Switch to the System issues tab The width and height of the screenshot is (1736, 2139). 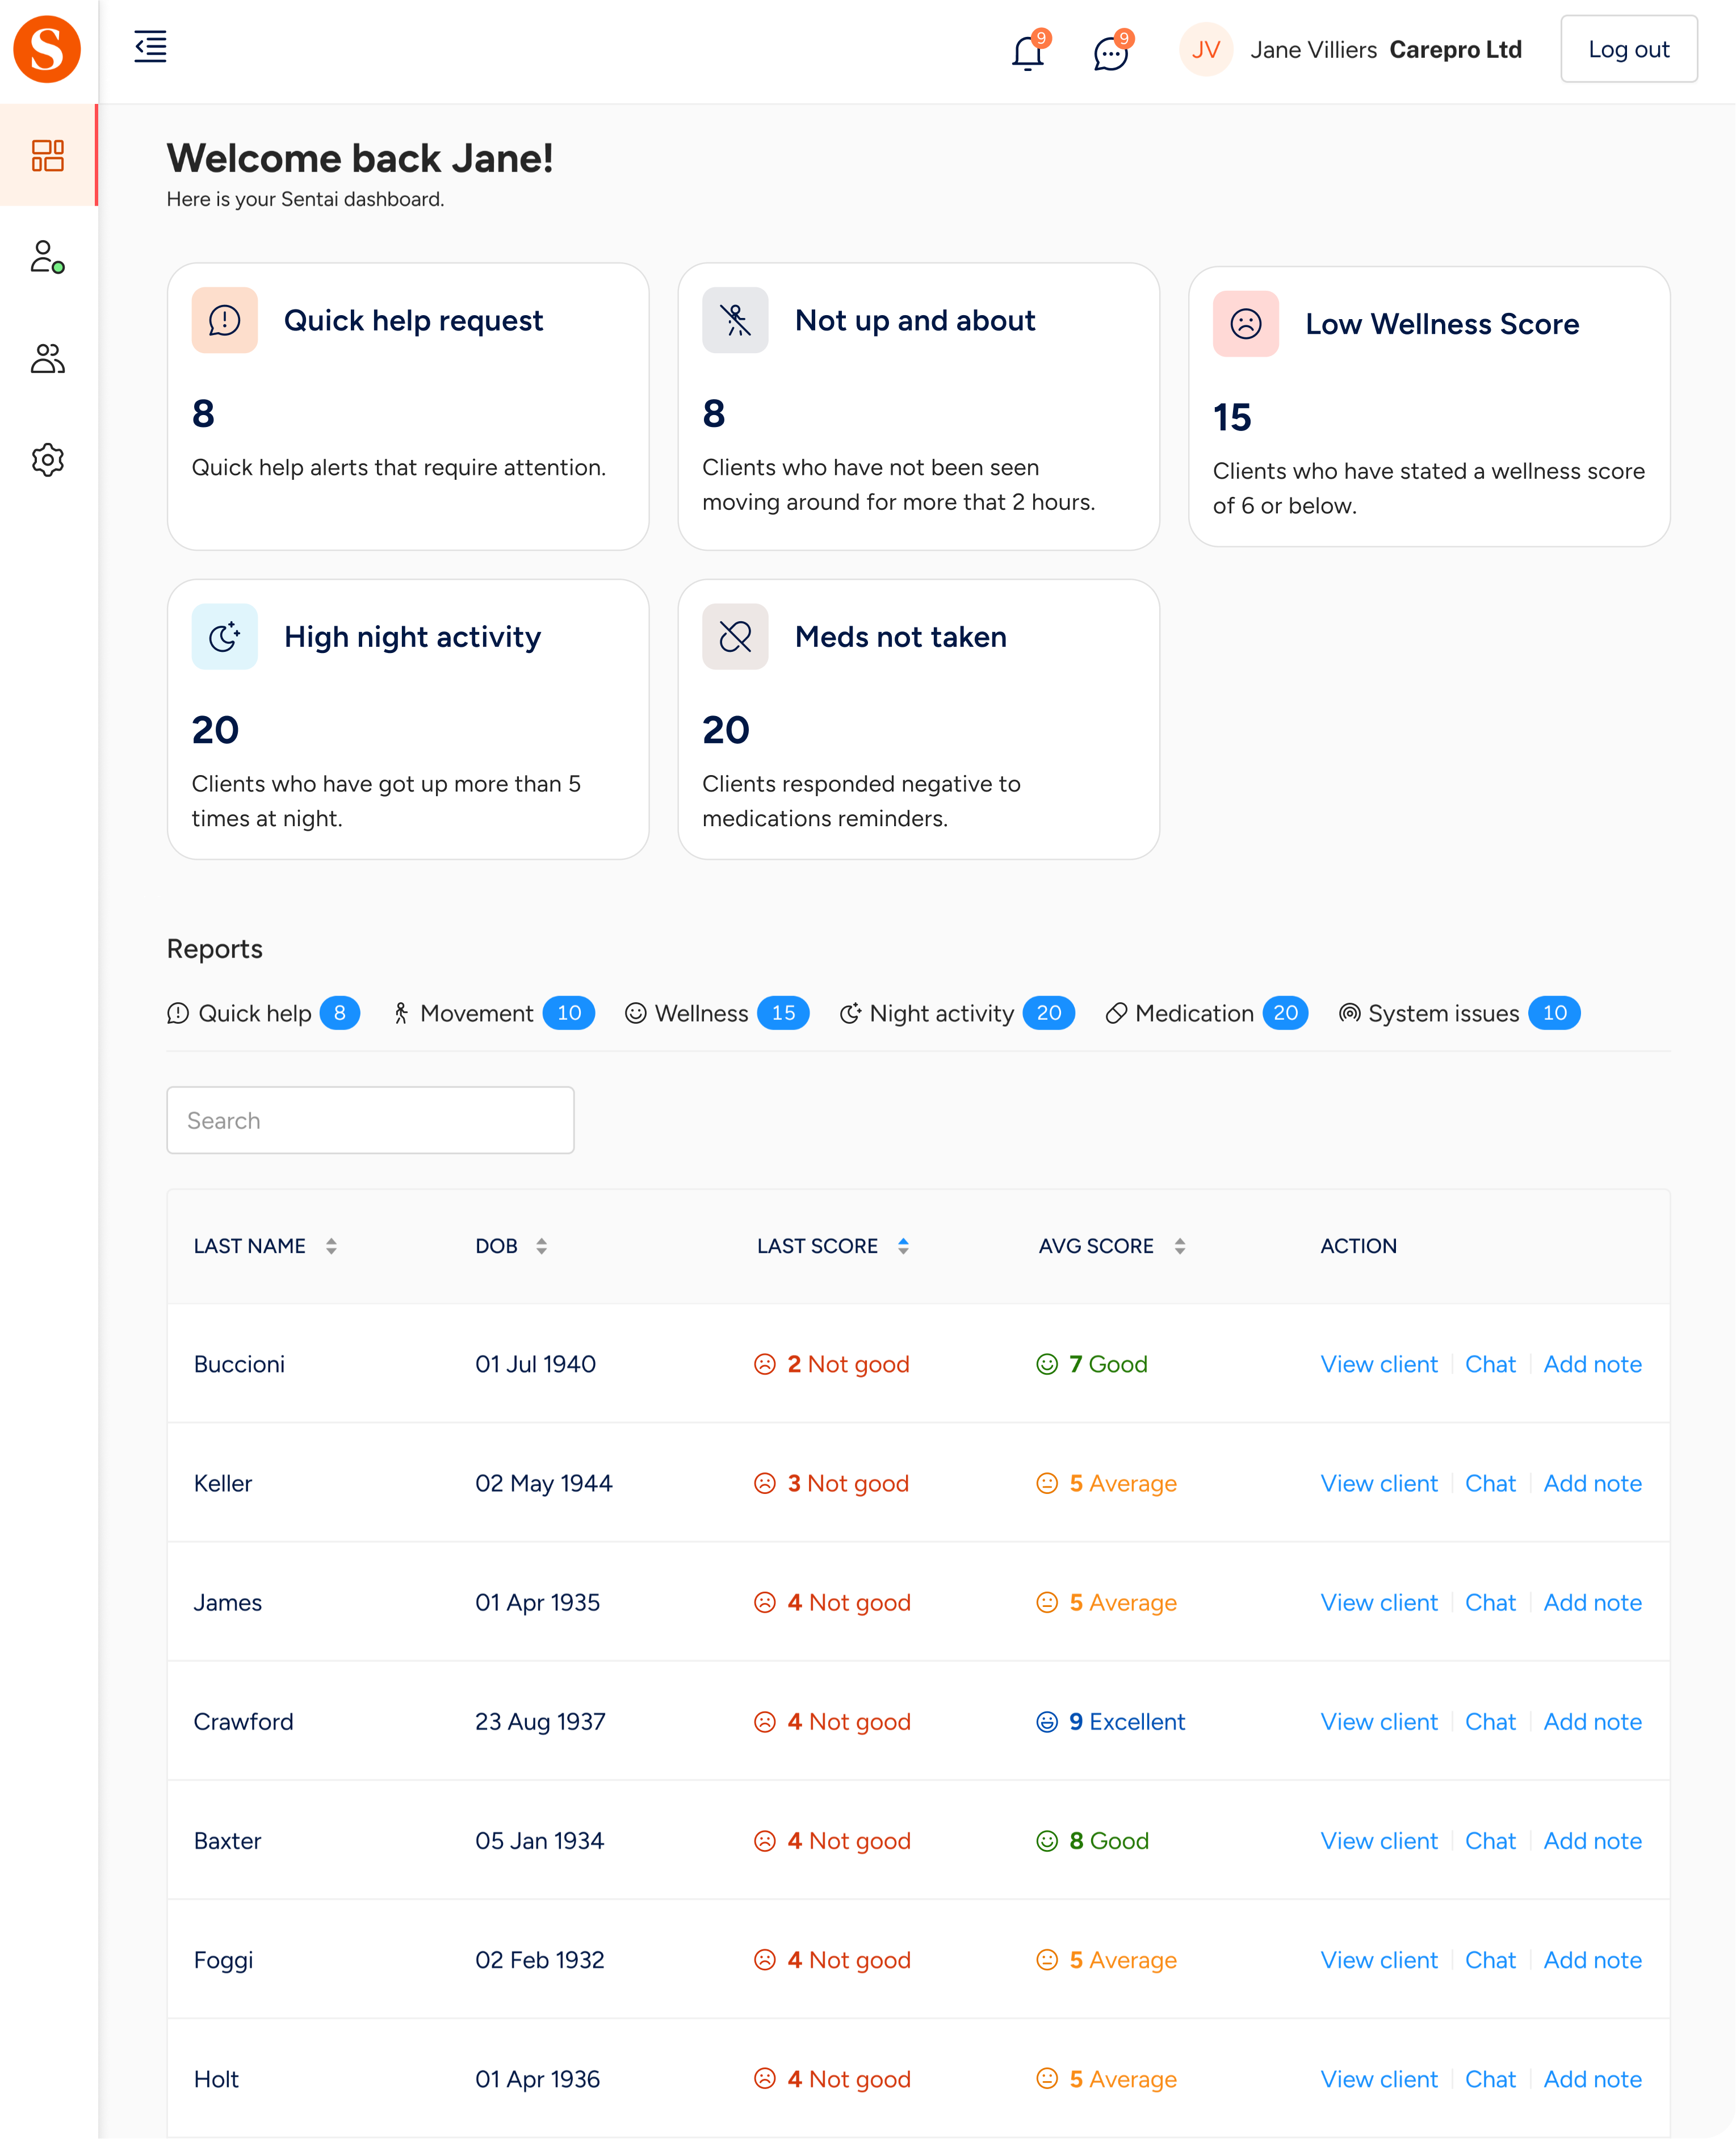point(1458,1013)
